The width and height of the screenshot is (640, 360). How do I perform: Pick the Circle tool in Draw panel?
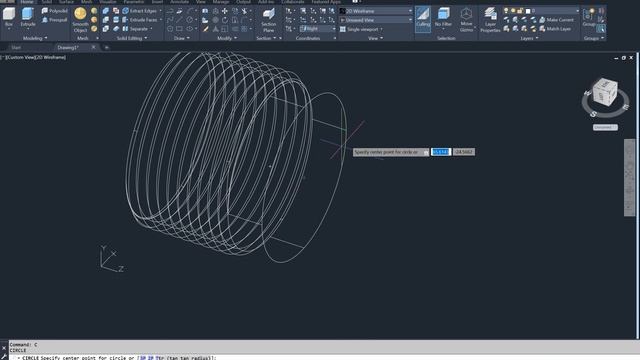click(x=190, y=20)
